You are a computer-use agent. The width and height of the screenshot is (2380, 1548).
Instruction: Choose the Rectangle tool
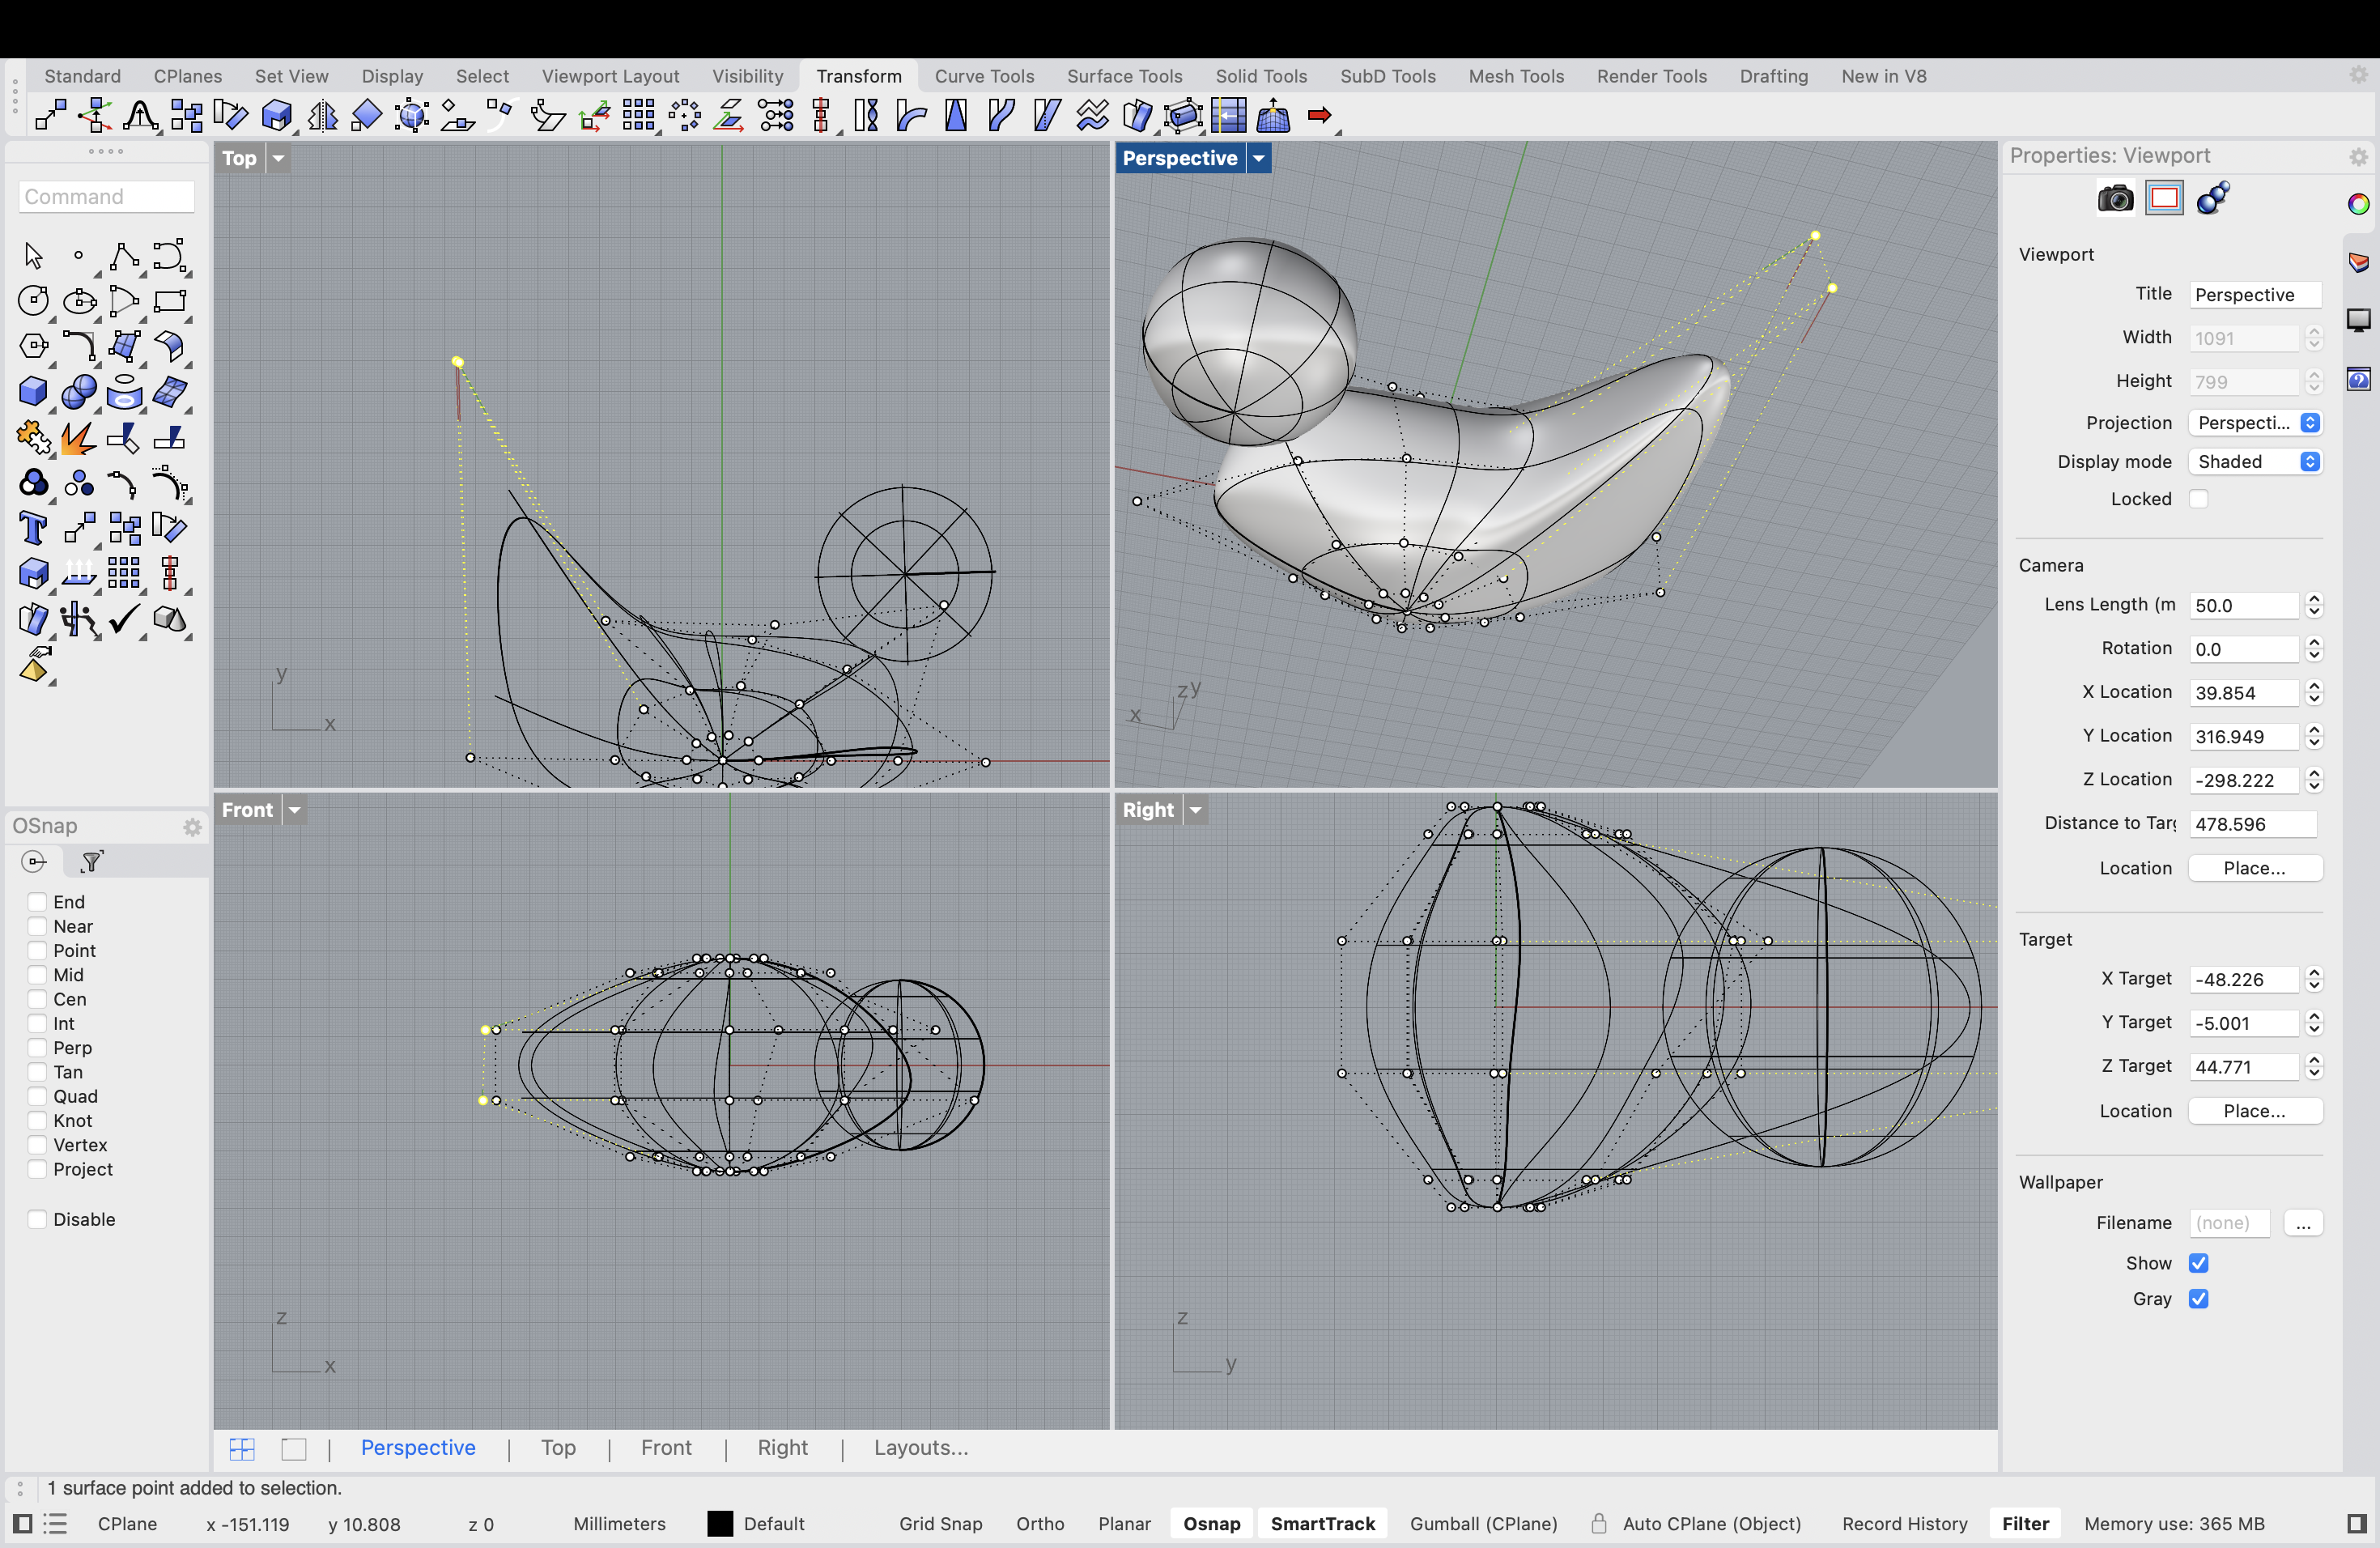[169, 301]
